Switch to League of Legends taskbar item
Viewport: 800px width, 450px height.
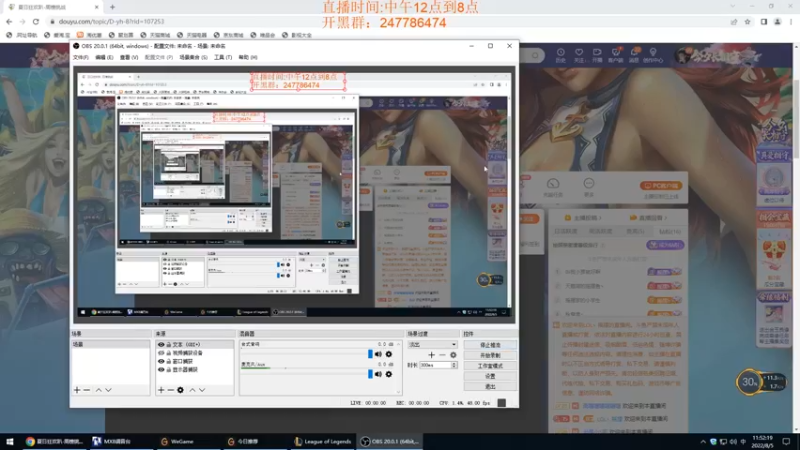click(x=323, y=441)
